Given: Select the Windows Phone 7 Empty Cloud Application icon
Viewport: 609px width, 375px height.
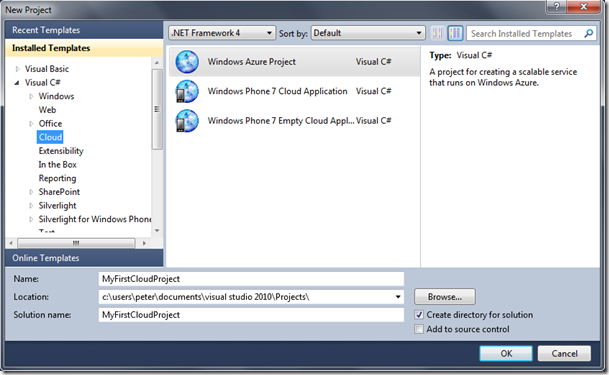Looking at the screenshot, I should coord(187,121).
